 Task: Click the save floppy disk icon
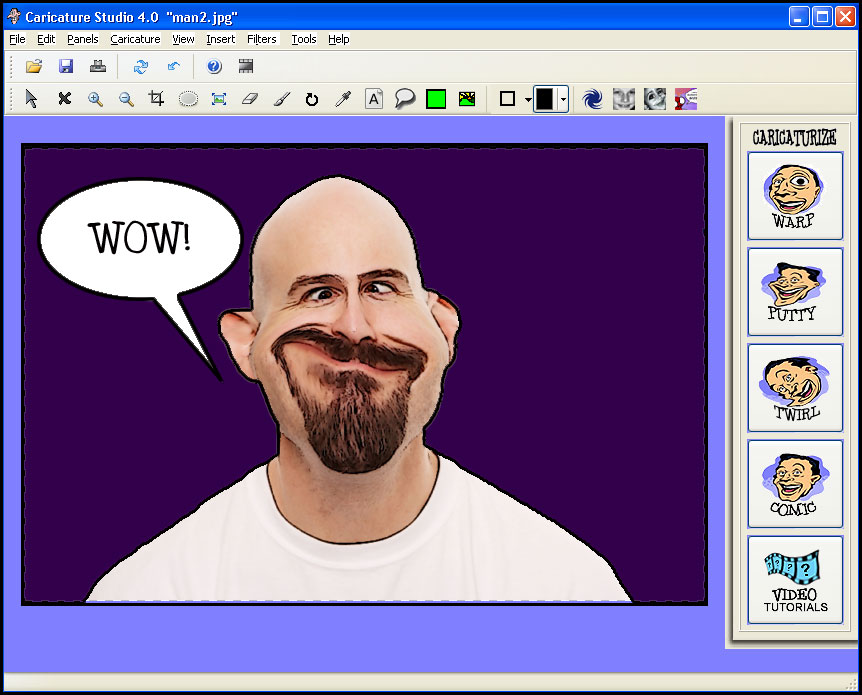(66, 66)
